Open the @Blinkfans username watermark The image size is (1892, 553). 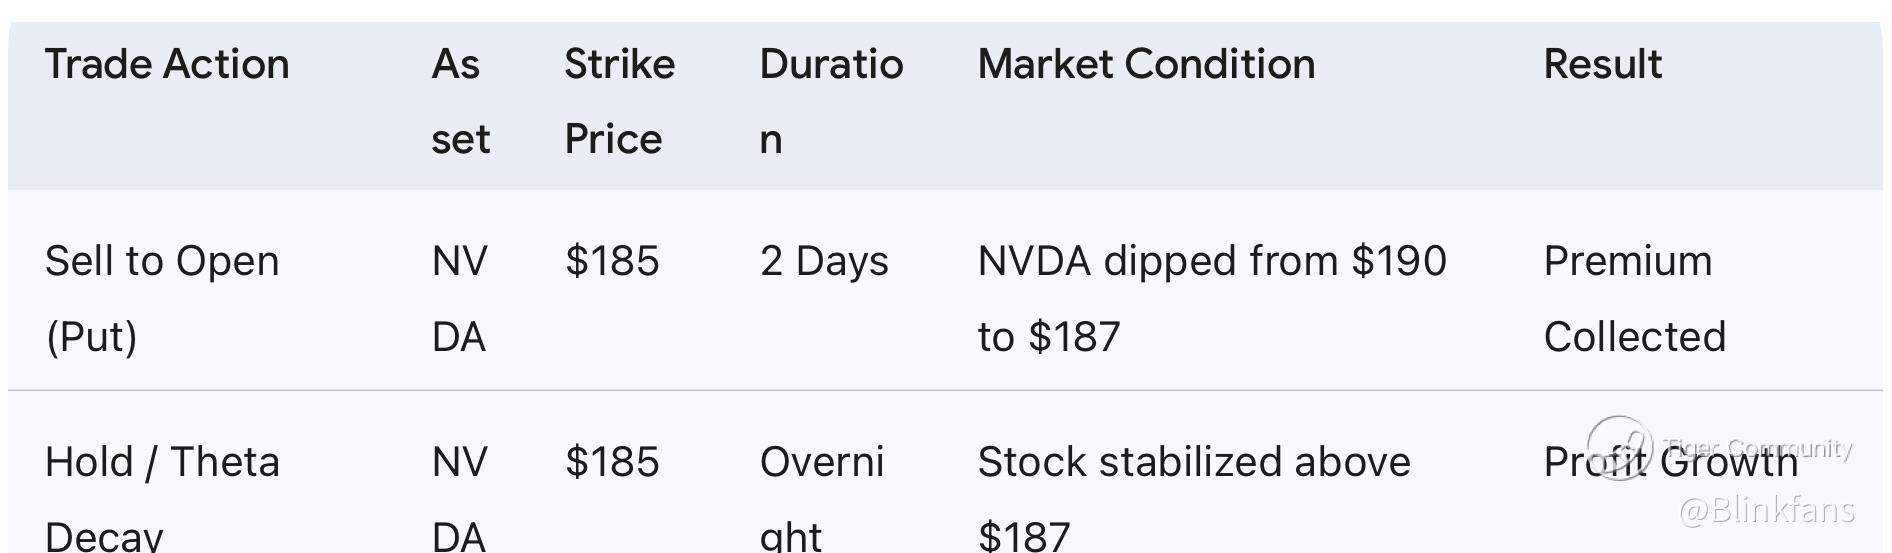pyautogui.click(x=1766, y=510)
